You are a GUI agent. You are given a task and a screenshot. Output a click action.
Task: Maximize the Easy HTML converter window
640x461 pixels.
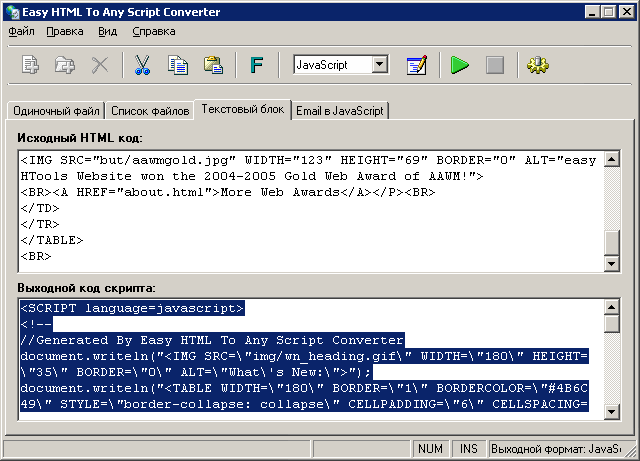tap(608, 12)
